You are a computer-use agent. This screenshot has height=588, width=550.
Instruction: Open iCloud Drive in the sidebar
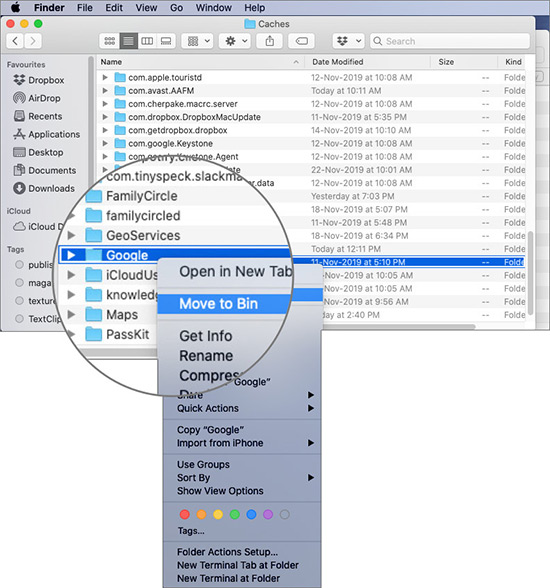click(39, 226)
